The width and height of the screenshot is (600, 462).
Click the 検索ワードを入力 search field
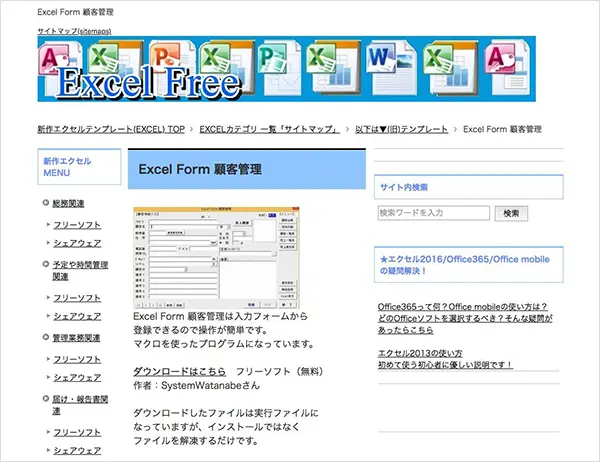coord(433,213)
